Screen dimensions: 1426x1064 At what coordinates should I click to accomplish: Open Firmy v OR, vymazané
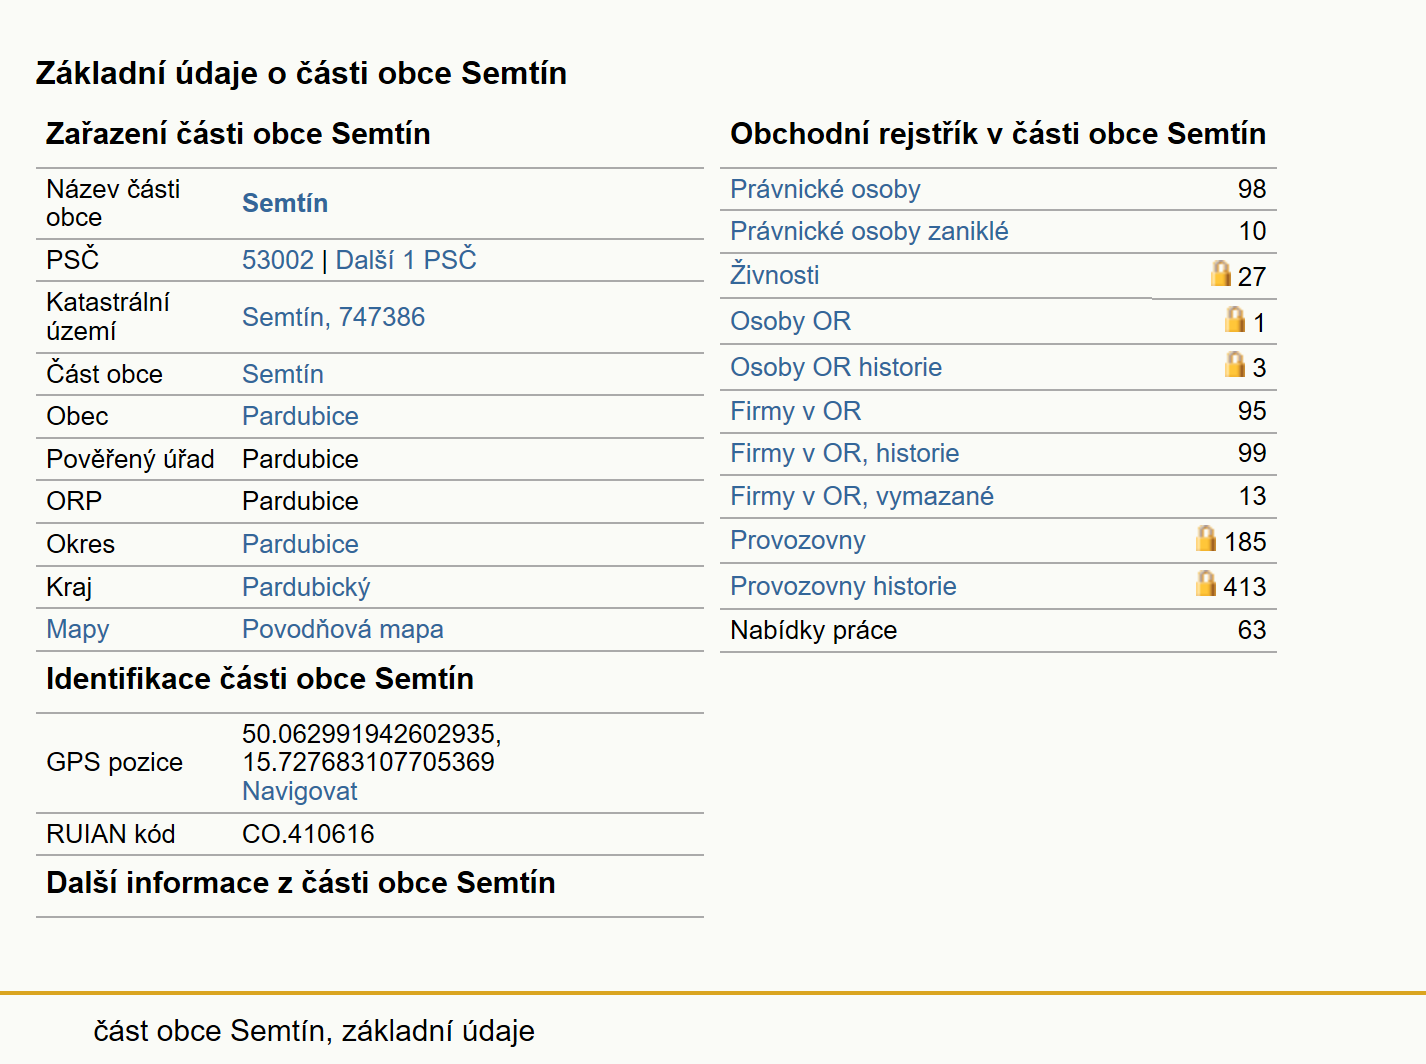(862, 496)
